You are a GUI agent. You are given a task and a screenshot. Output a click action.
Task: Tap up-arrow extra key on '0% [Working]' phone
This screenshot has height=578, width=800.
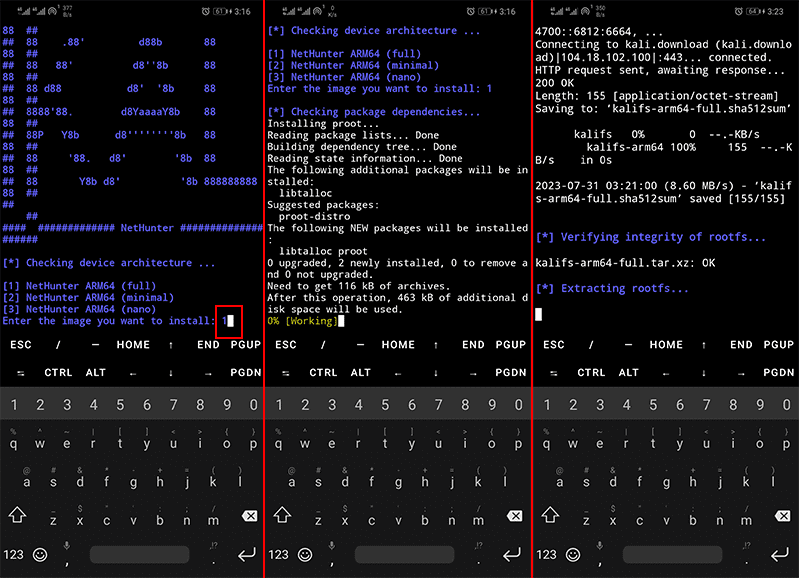(436, 345)
